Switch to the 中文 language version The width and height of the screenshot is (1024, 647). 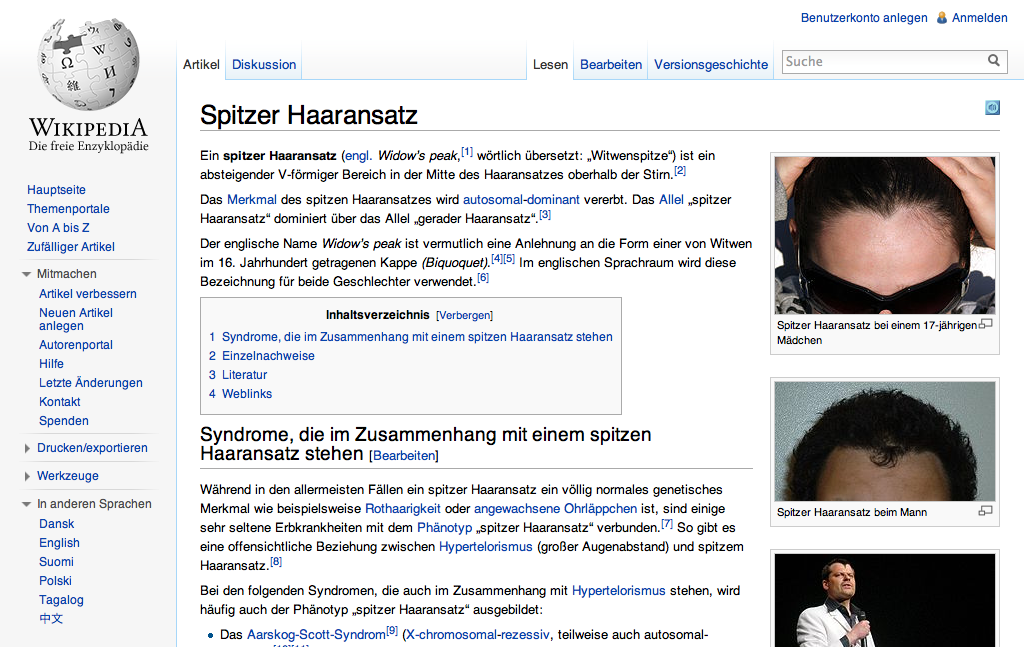pos(51,618)
